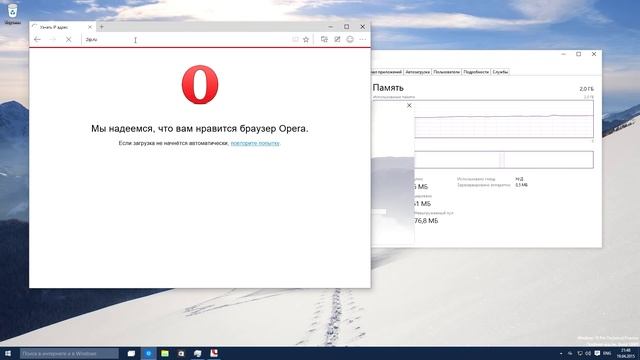Click the blue browser taskbar icon

(149, 353)
